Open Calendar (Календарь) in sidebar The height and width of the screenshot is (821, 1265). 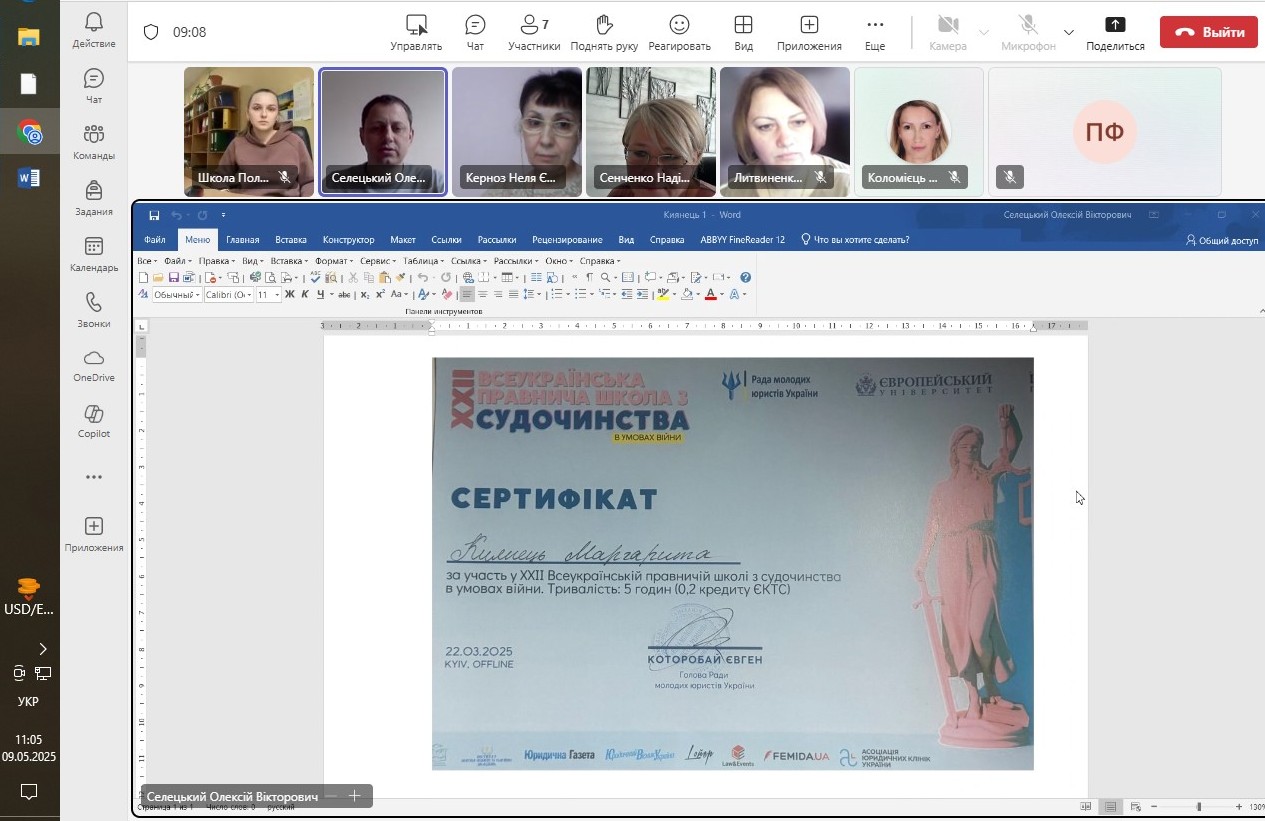[x=94, y=254]
